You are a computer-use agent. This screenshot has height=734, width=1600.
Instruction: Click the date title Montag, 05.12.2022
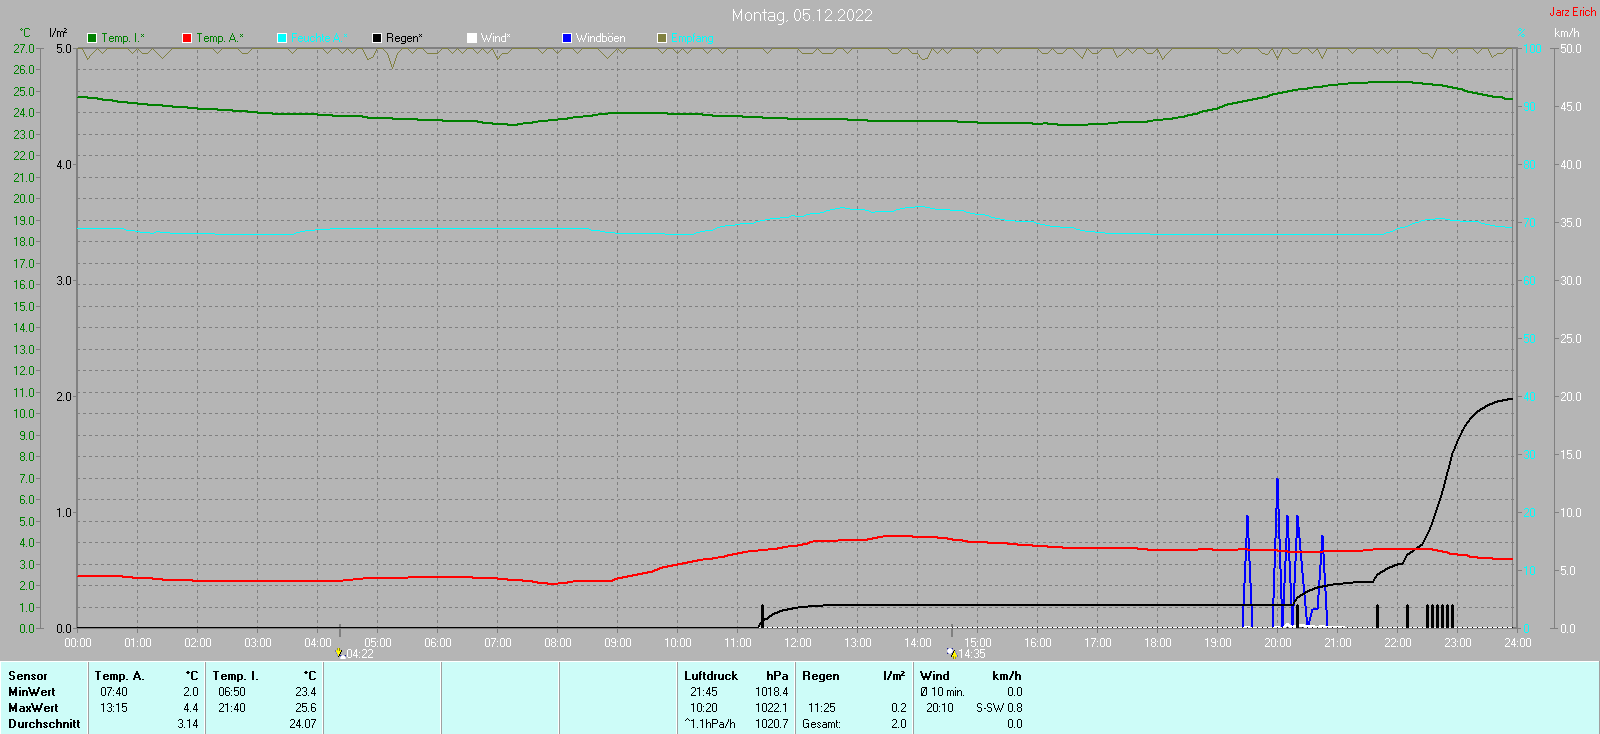pyautogui.click(x=802, y=15)
